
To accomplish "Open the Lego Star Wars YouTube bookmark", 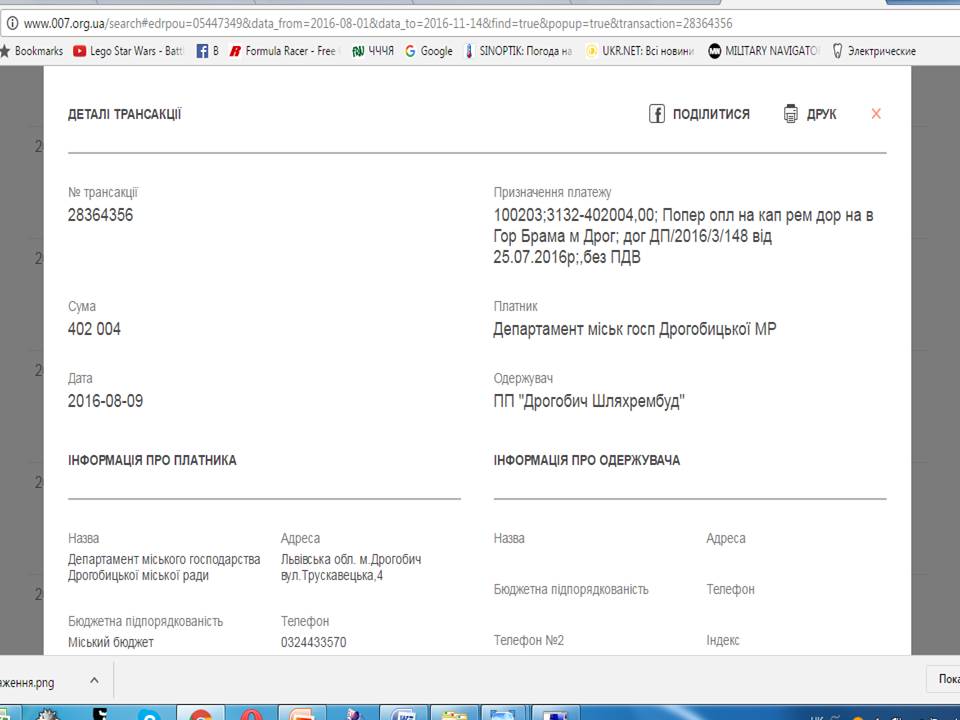I will pyautogui.click(x=129, y=51).
